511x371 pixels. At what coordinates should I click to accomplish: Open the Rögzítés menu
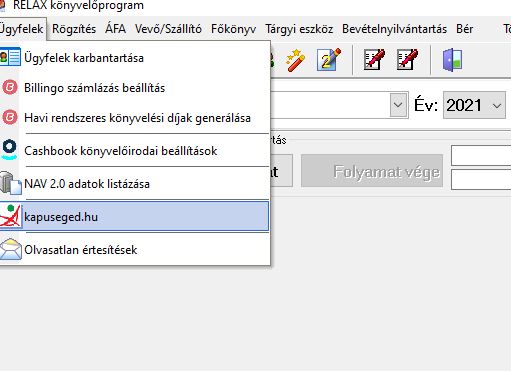click(x=74, y=29)
